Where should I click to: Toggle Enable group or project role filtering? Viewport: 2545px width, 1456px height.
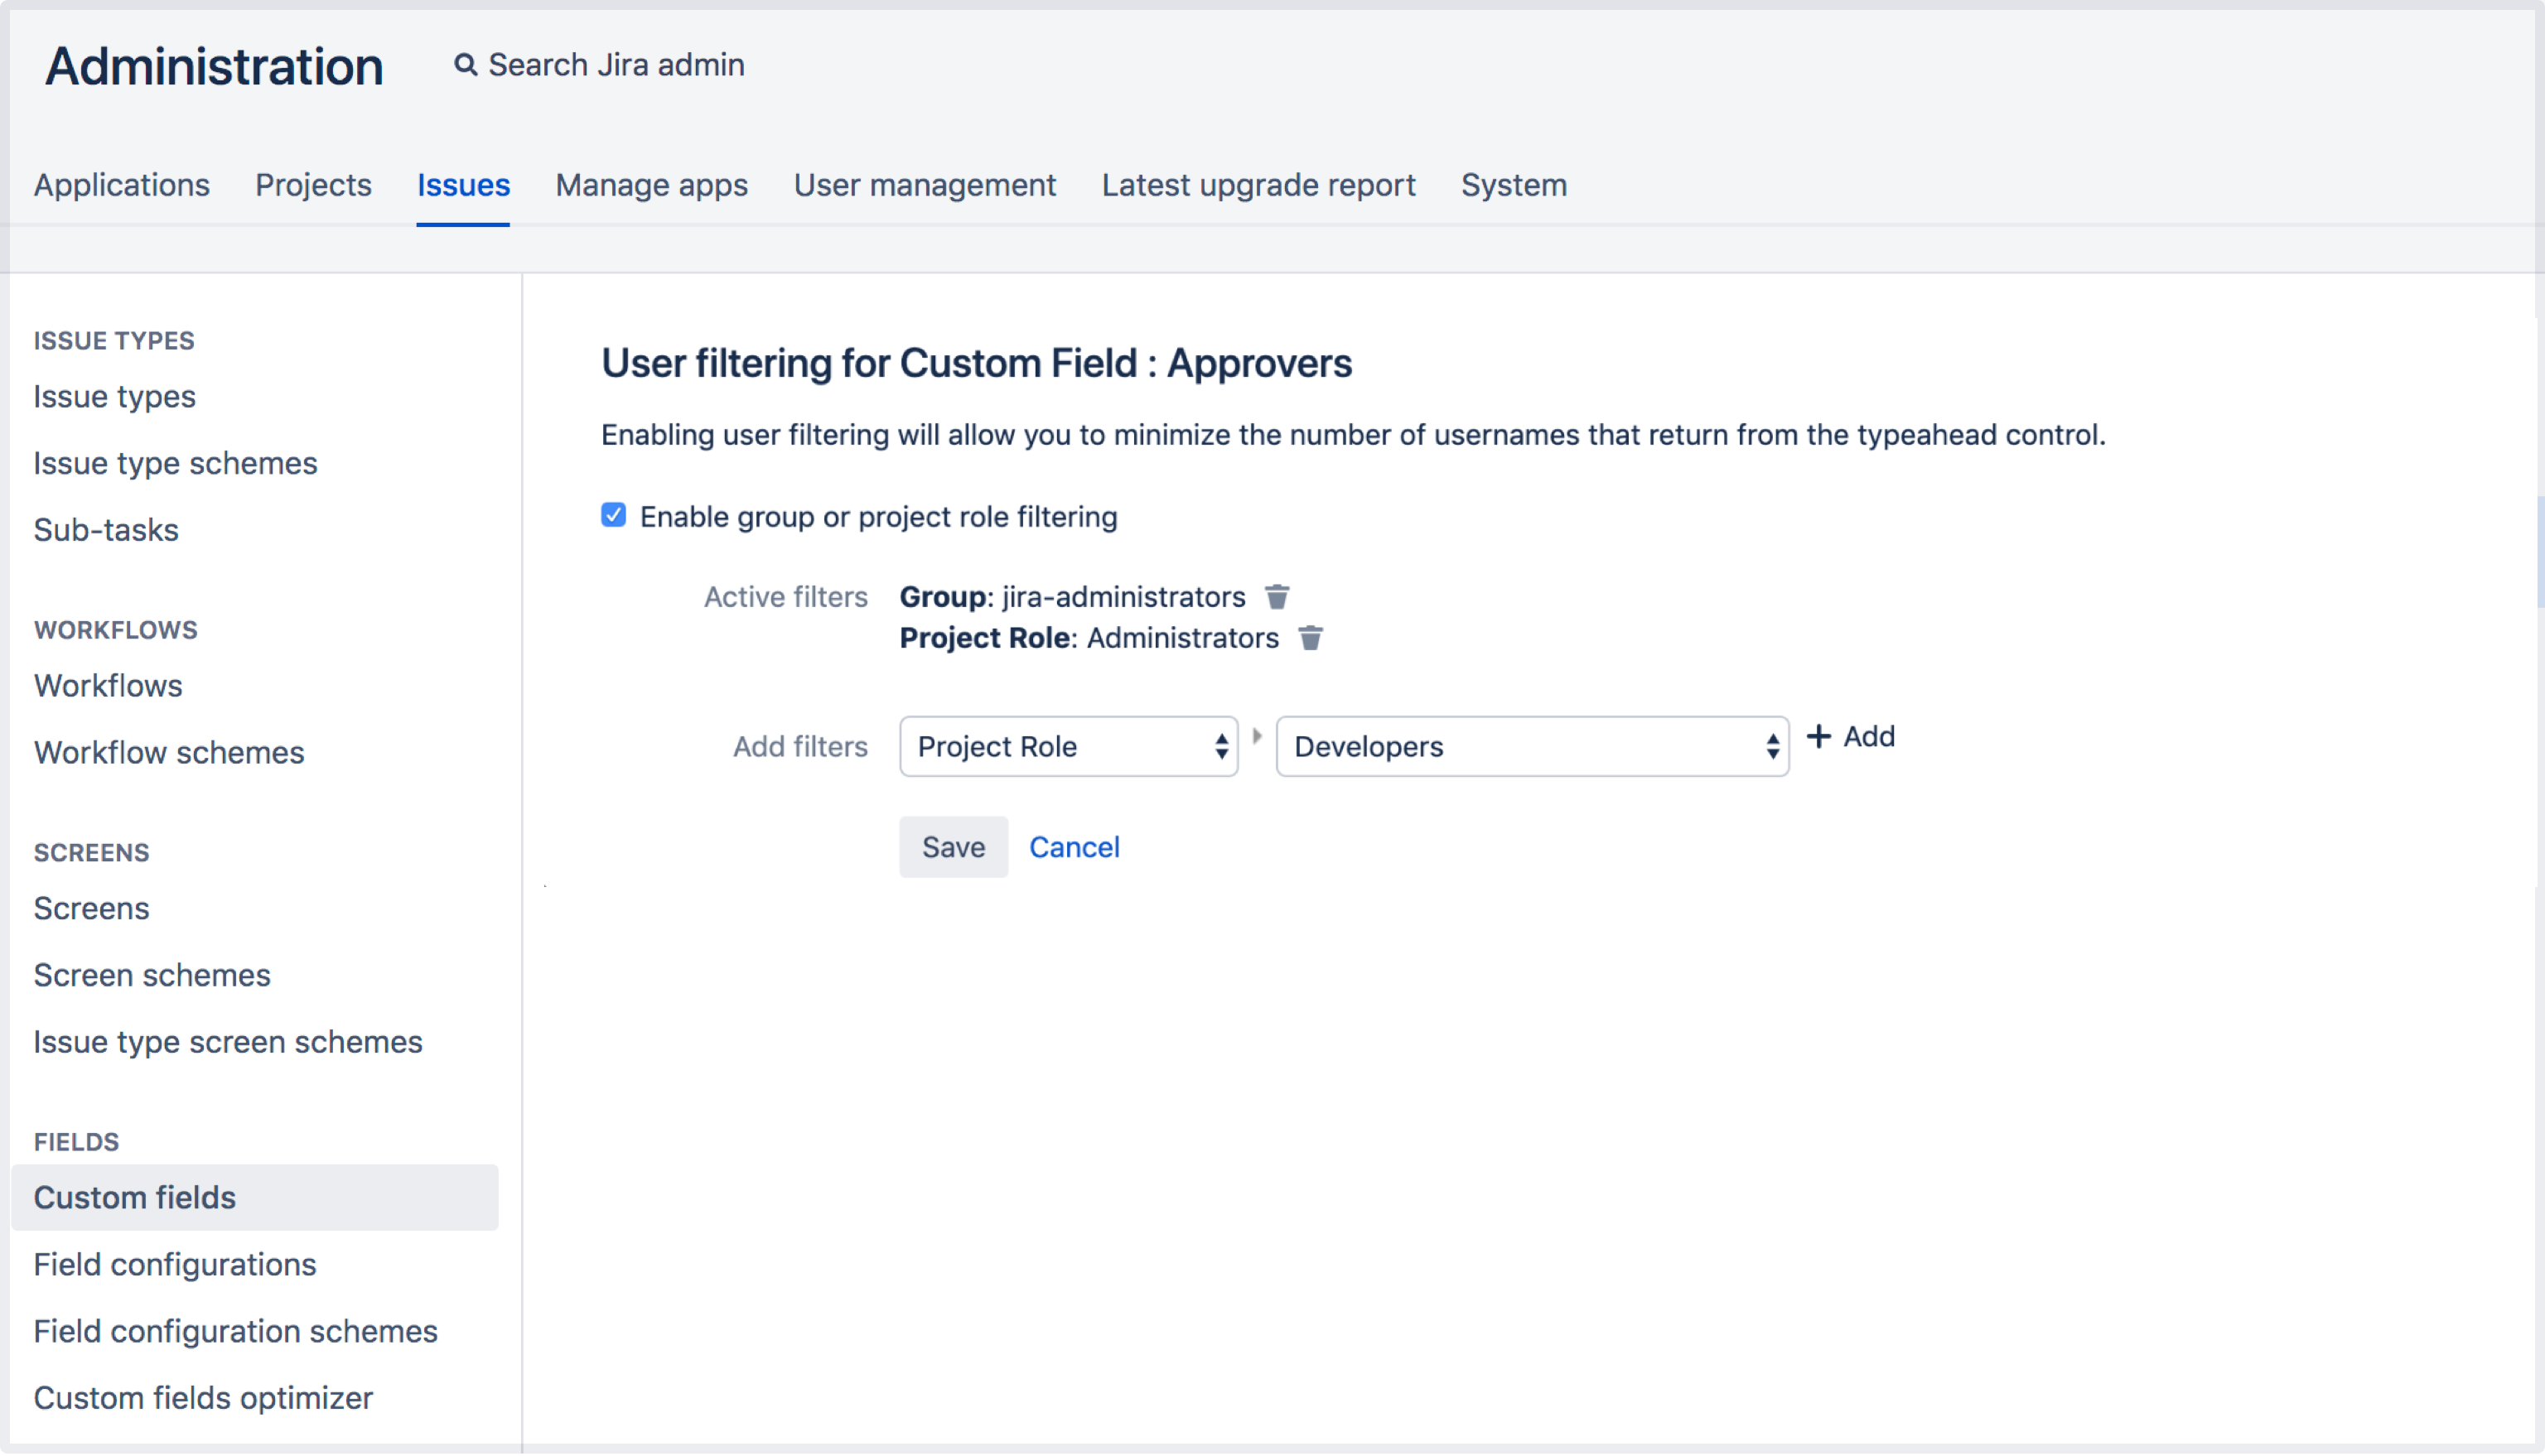click(613, 515)
